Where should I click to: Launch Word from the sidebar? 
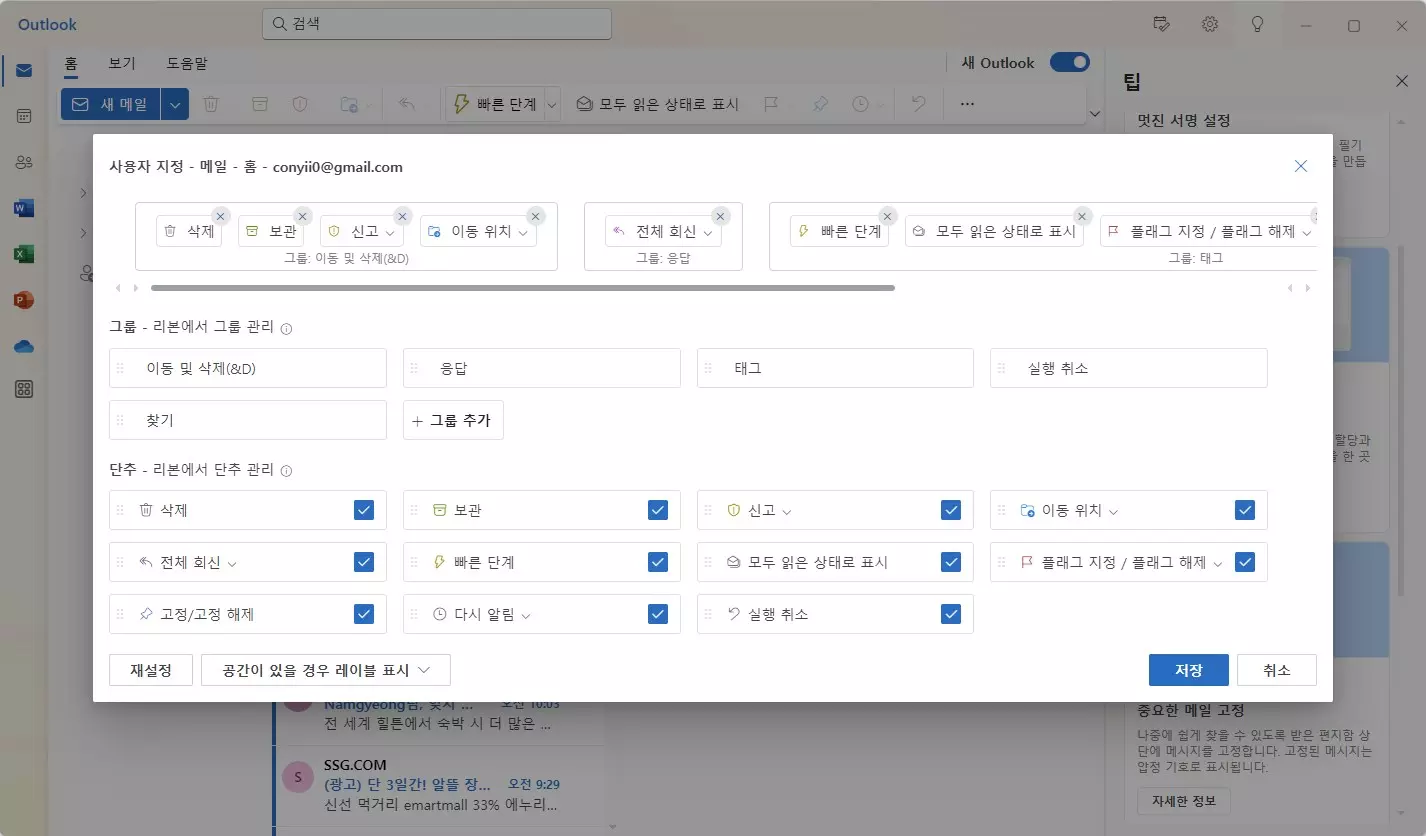(23, 207)
